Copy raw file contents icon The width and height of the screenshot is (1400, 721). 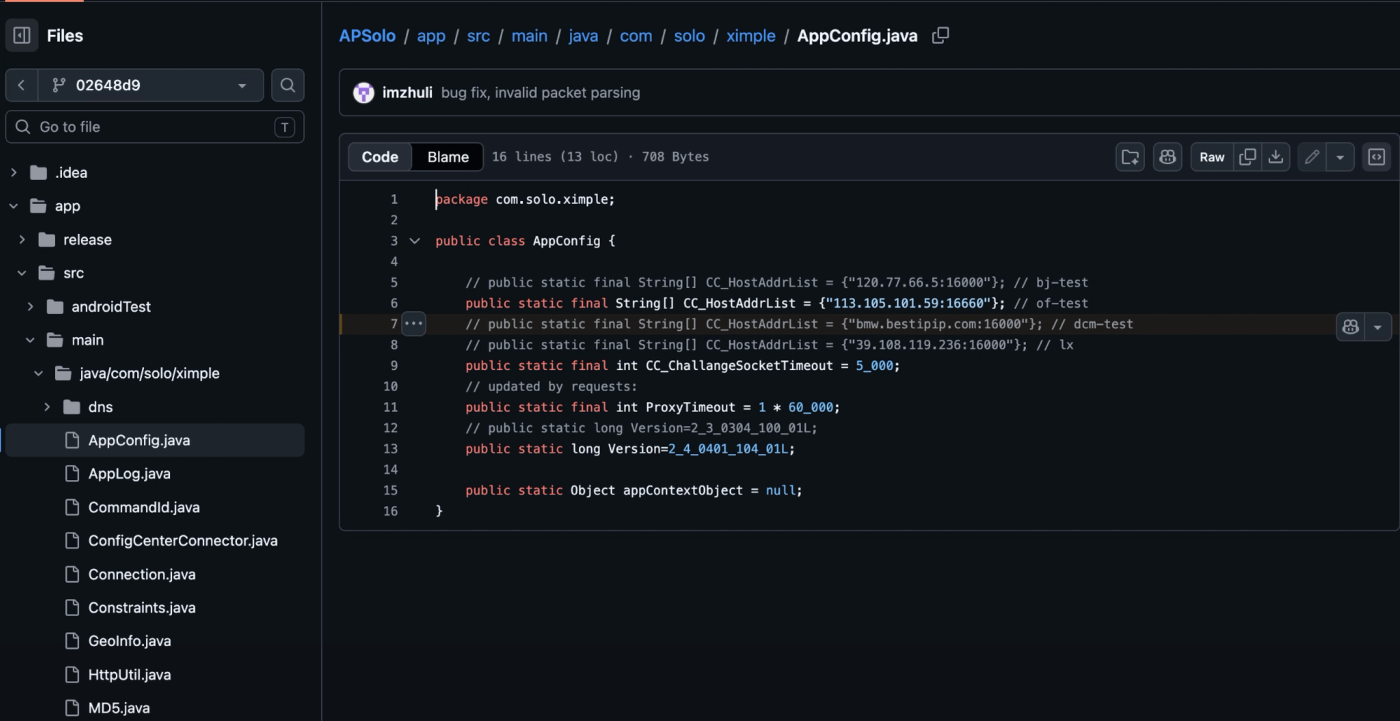(1247, 157)
